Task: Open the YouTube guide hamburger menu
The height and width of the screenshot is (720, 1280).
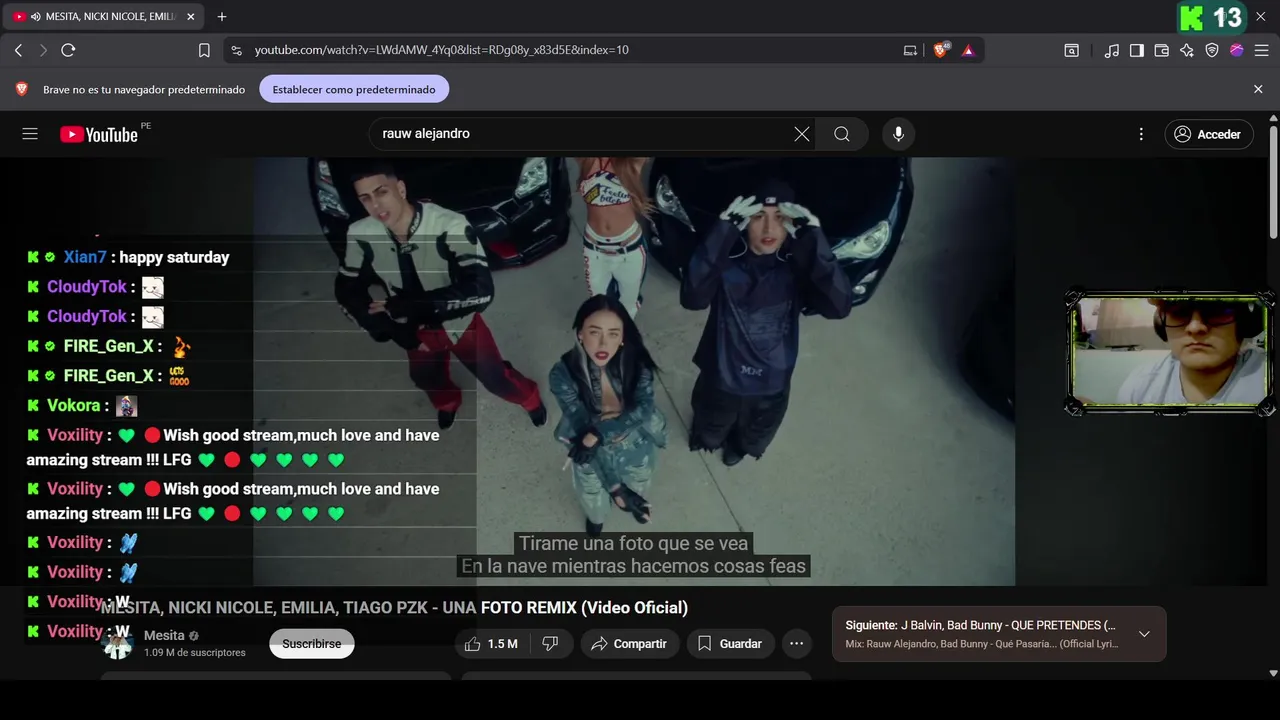Action: (x=30, y=134)
